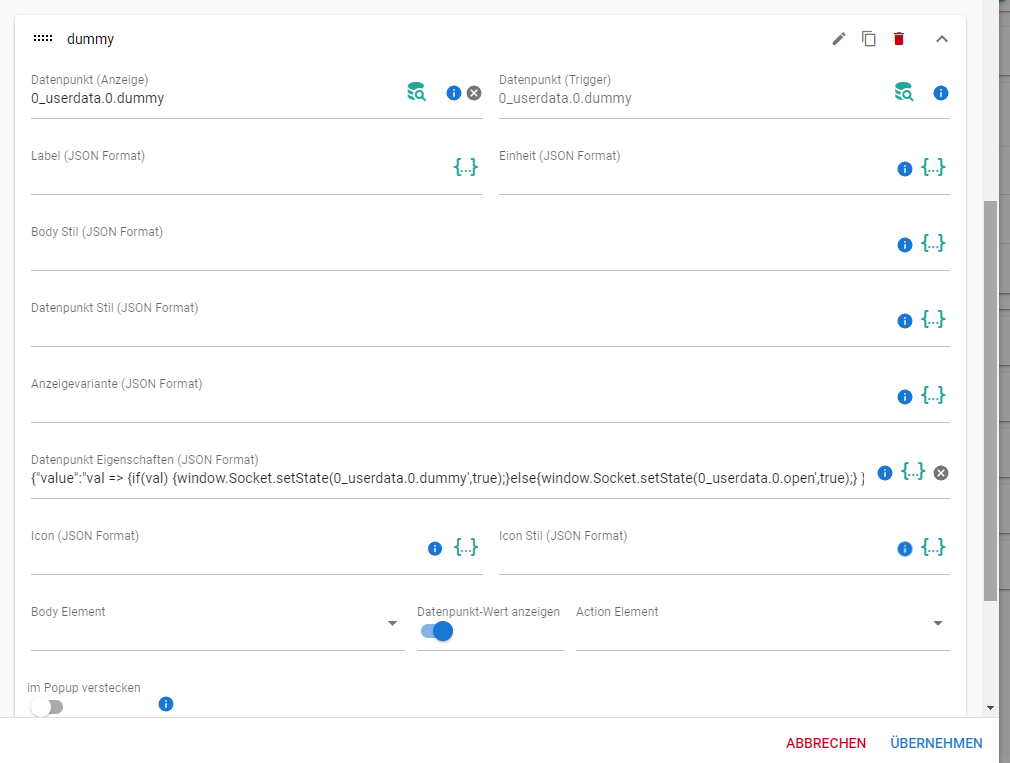Open the Action Element dropdown
This screenshot has height=763, width=1010.
click(x=937, y=624)
